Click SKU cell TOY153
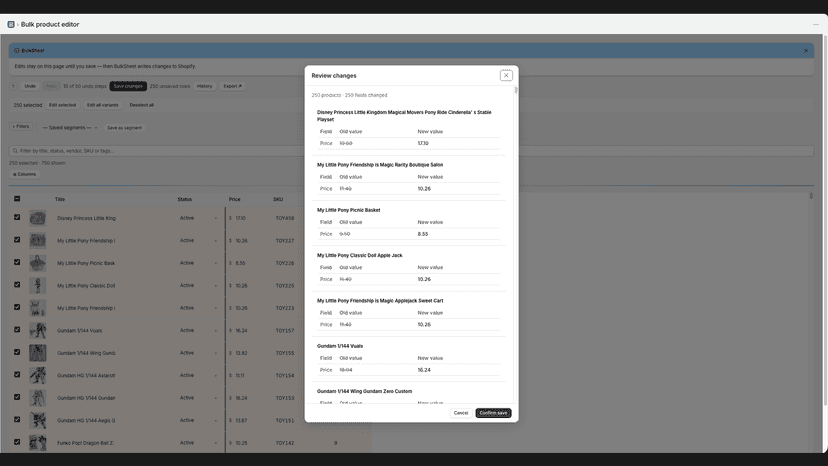The image size is (828, 466). 285,398
